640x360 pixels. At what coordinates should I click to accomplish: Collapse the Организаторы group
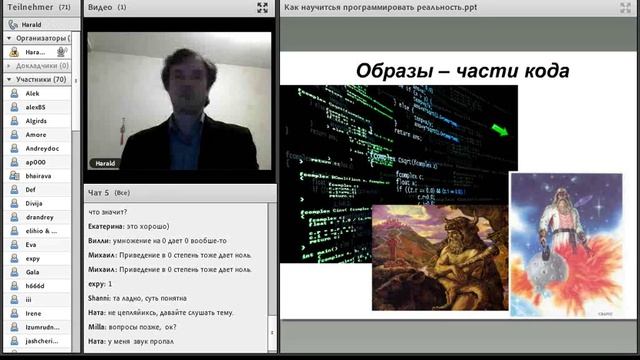point(9,38)
